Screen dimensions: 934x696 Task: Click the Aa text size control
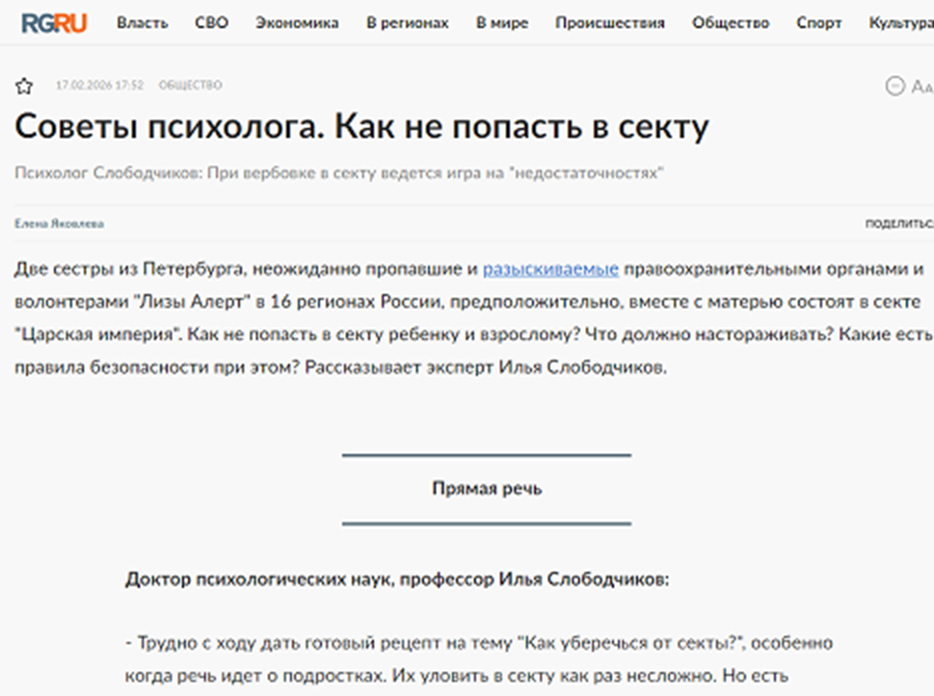(x=921, y=87)
